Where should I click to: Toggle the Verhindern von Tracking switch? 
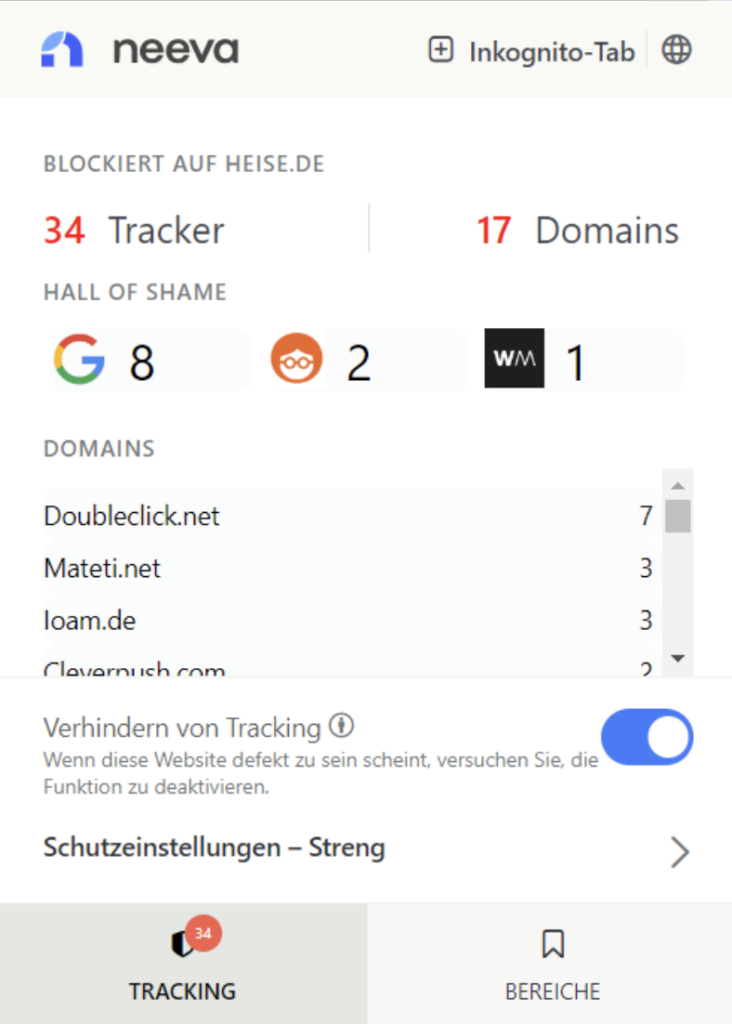(x=646, y=738)
